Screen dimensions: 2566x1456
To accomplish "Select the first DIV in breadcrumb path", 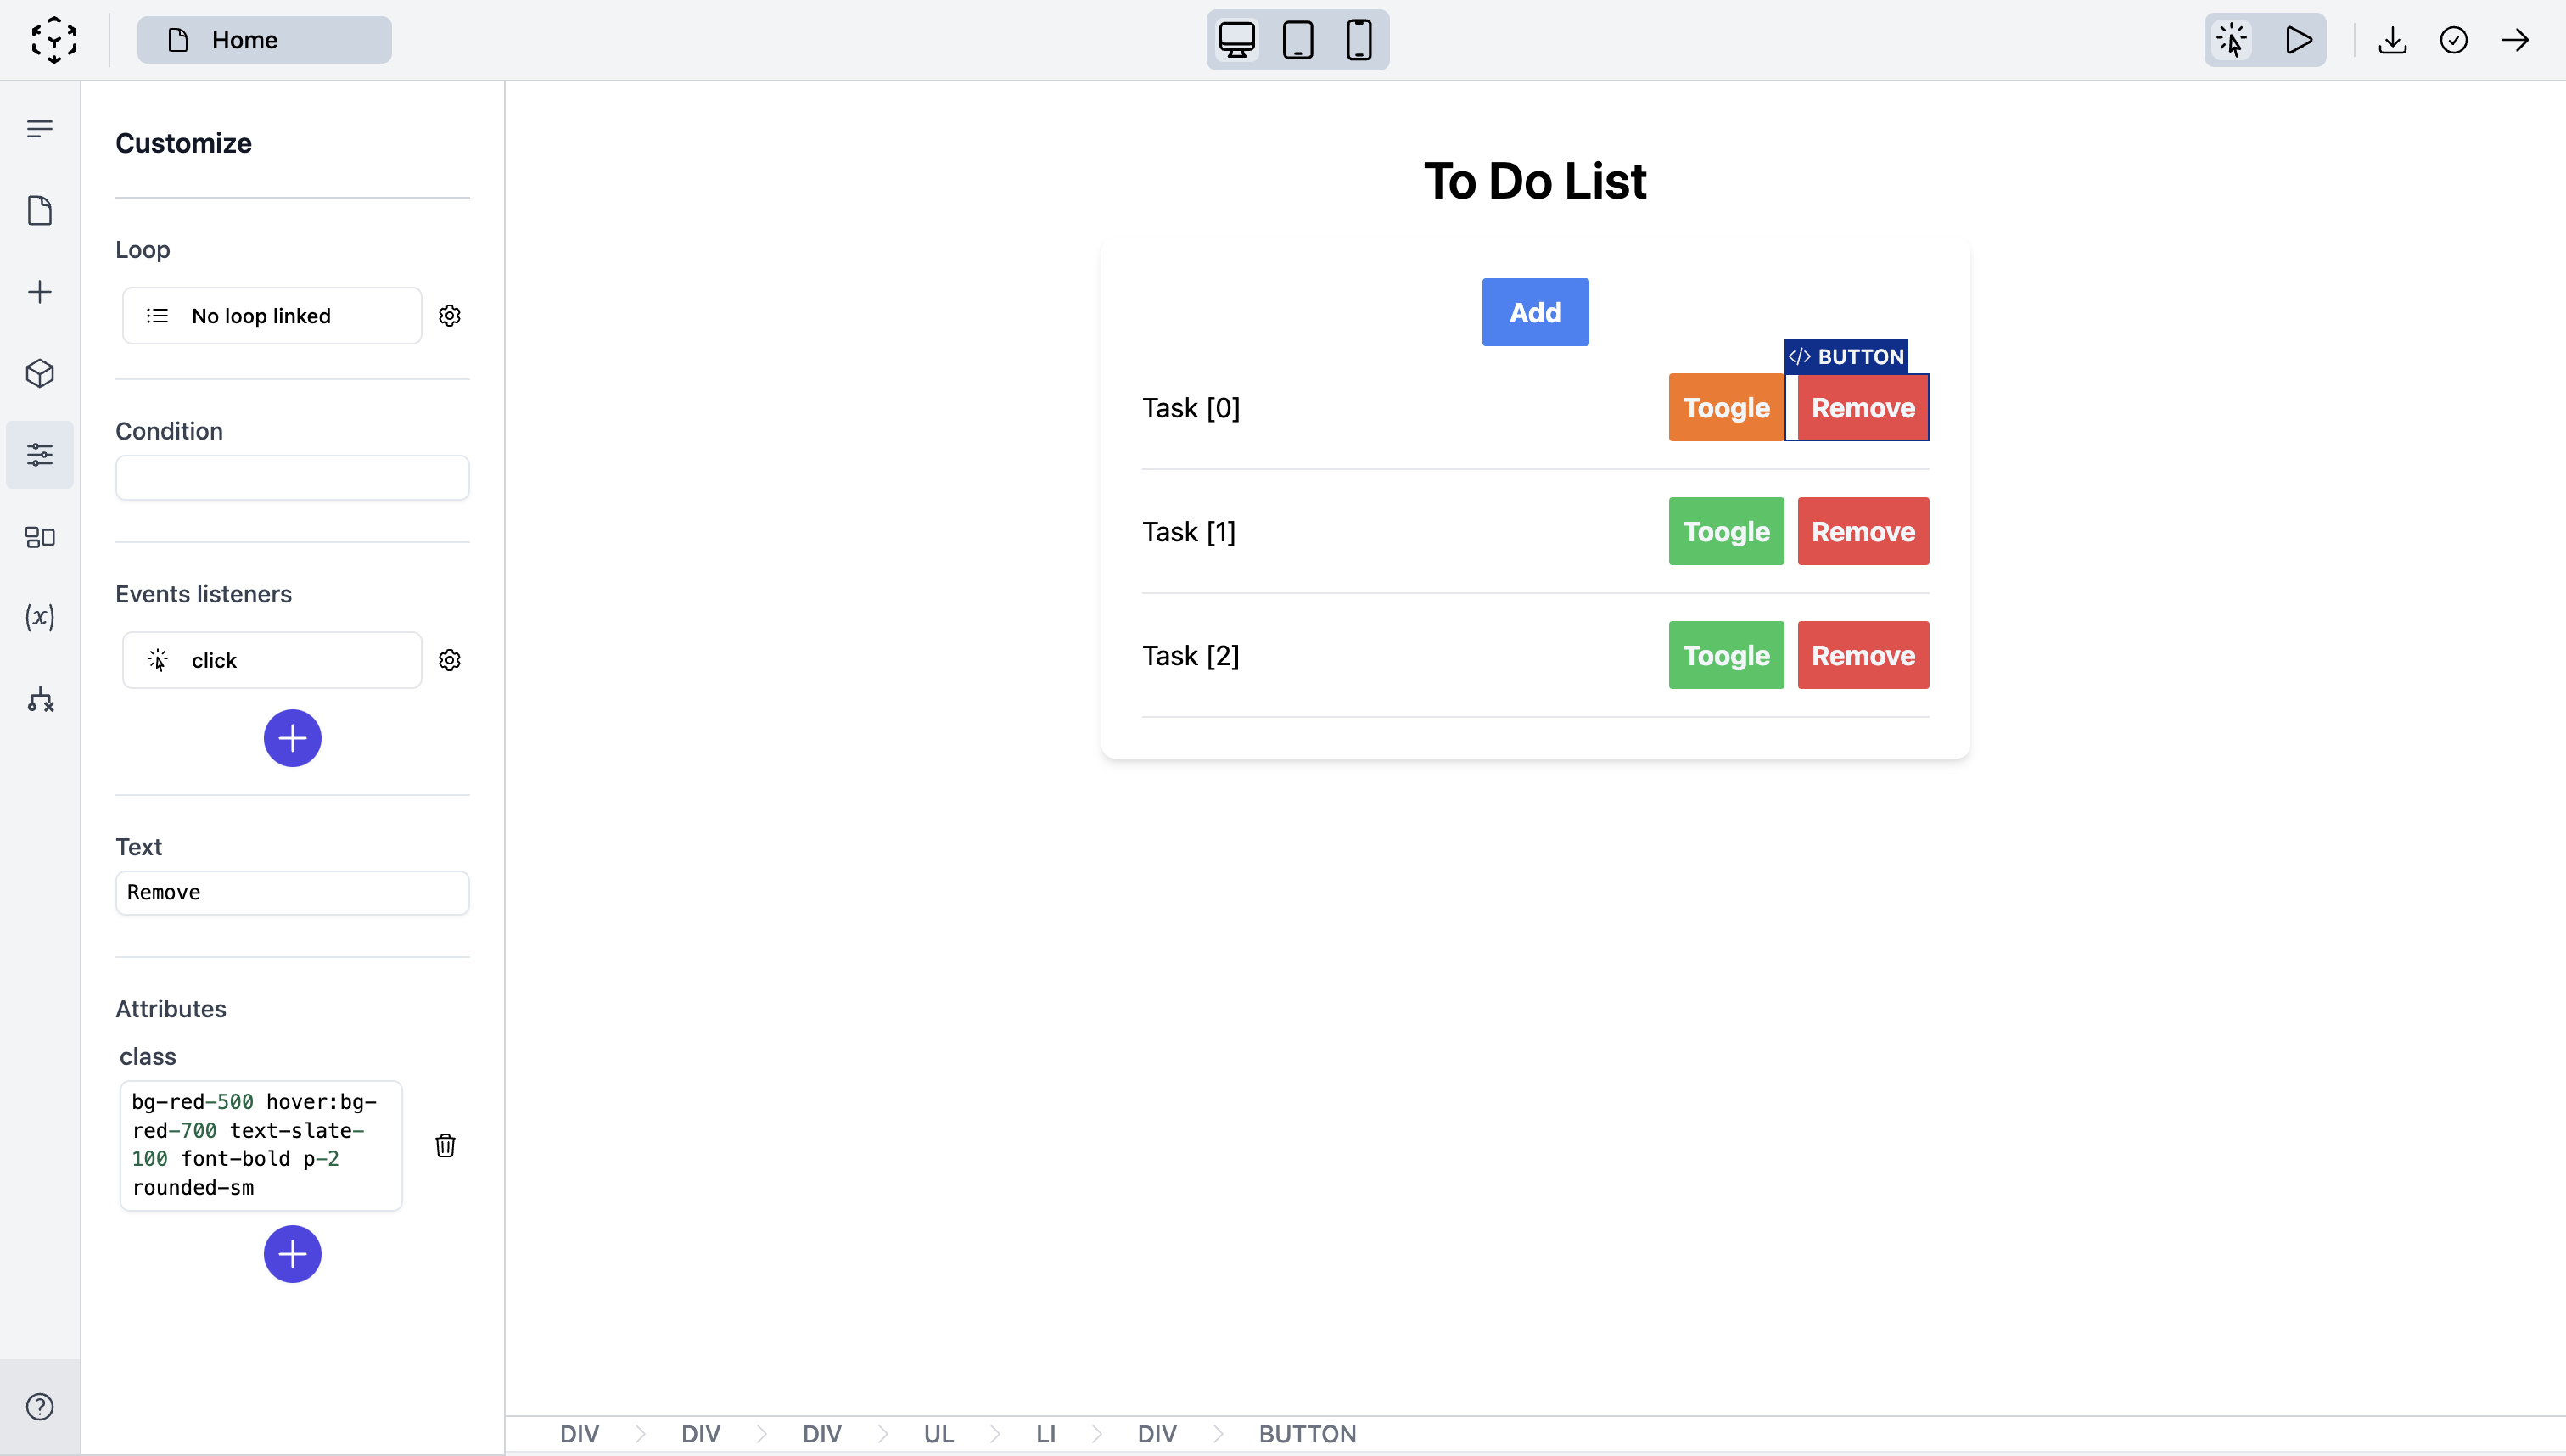I will pos(579,1434).
